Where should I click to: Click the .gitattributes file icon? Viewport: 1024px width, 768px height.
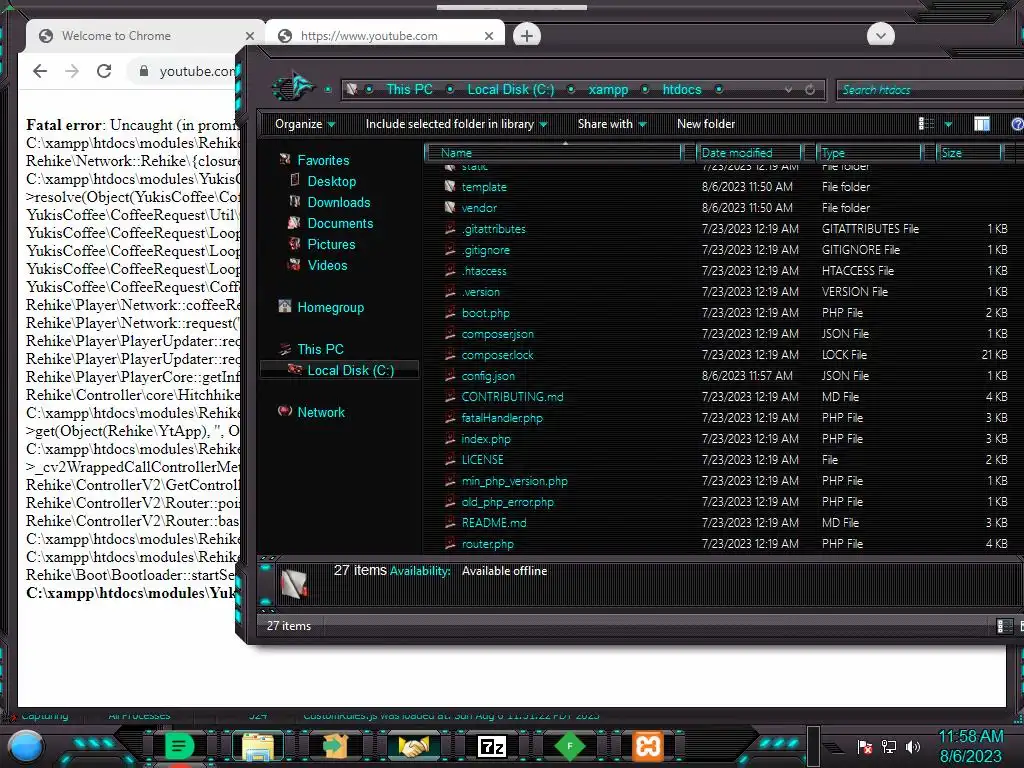coord(450,229)
